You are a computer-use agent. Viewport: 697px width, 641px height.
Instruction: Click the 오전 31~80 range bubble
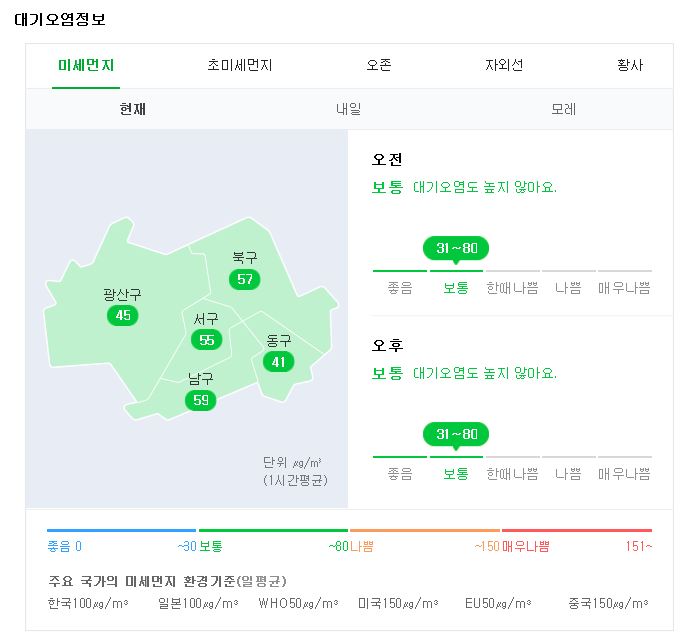[456, 248]
